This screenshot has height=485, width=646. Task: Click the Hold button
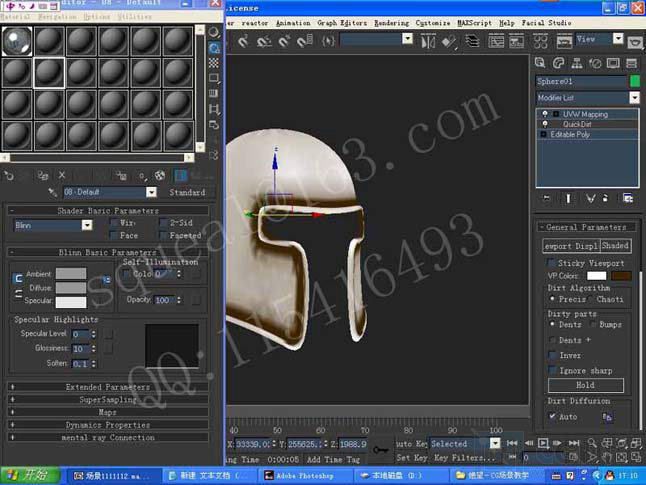pyautogui.click(x=585, y=385)
